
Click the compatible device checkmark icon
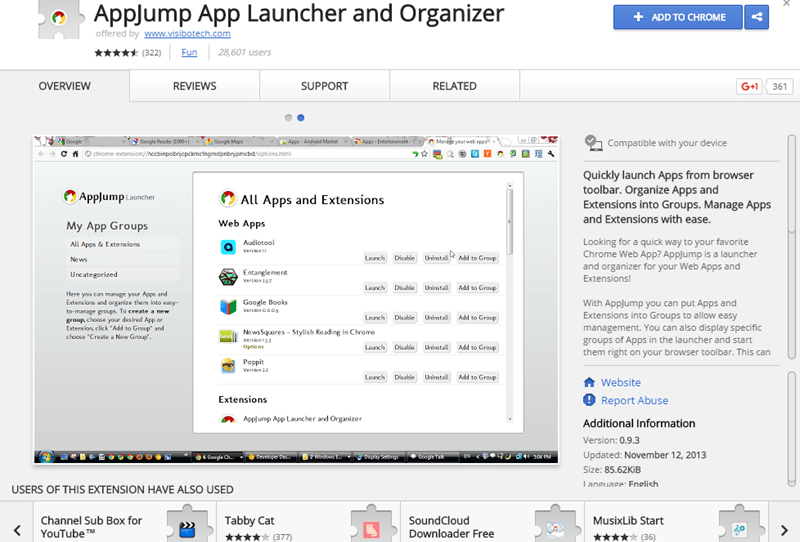[593, 143]
